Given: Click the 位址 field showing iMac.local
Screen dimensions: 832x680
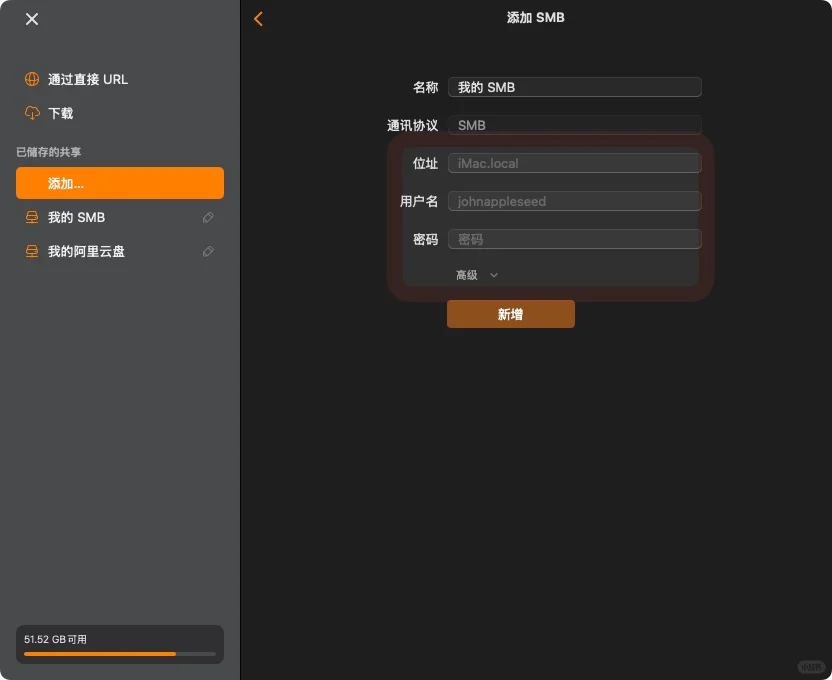Looking at the screenshot, I should coord(574,163).
